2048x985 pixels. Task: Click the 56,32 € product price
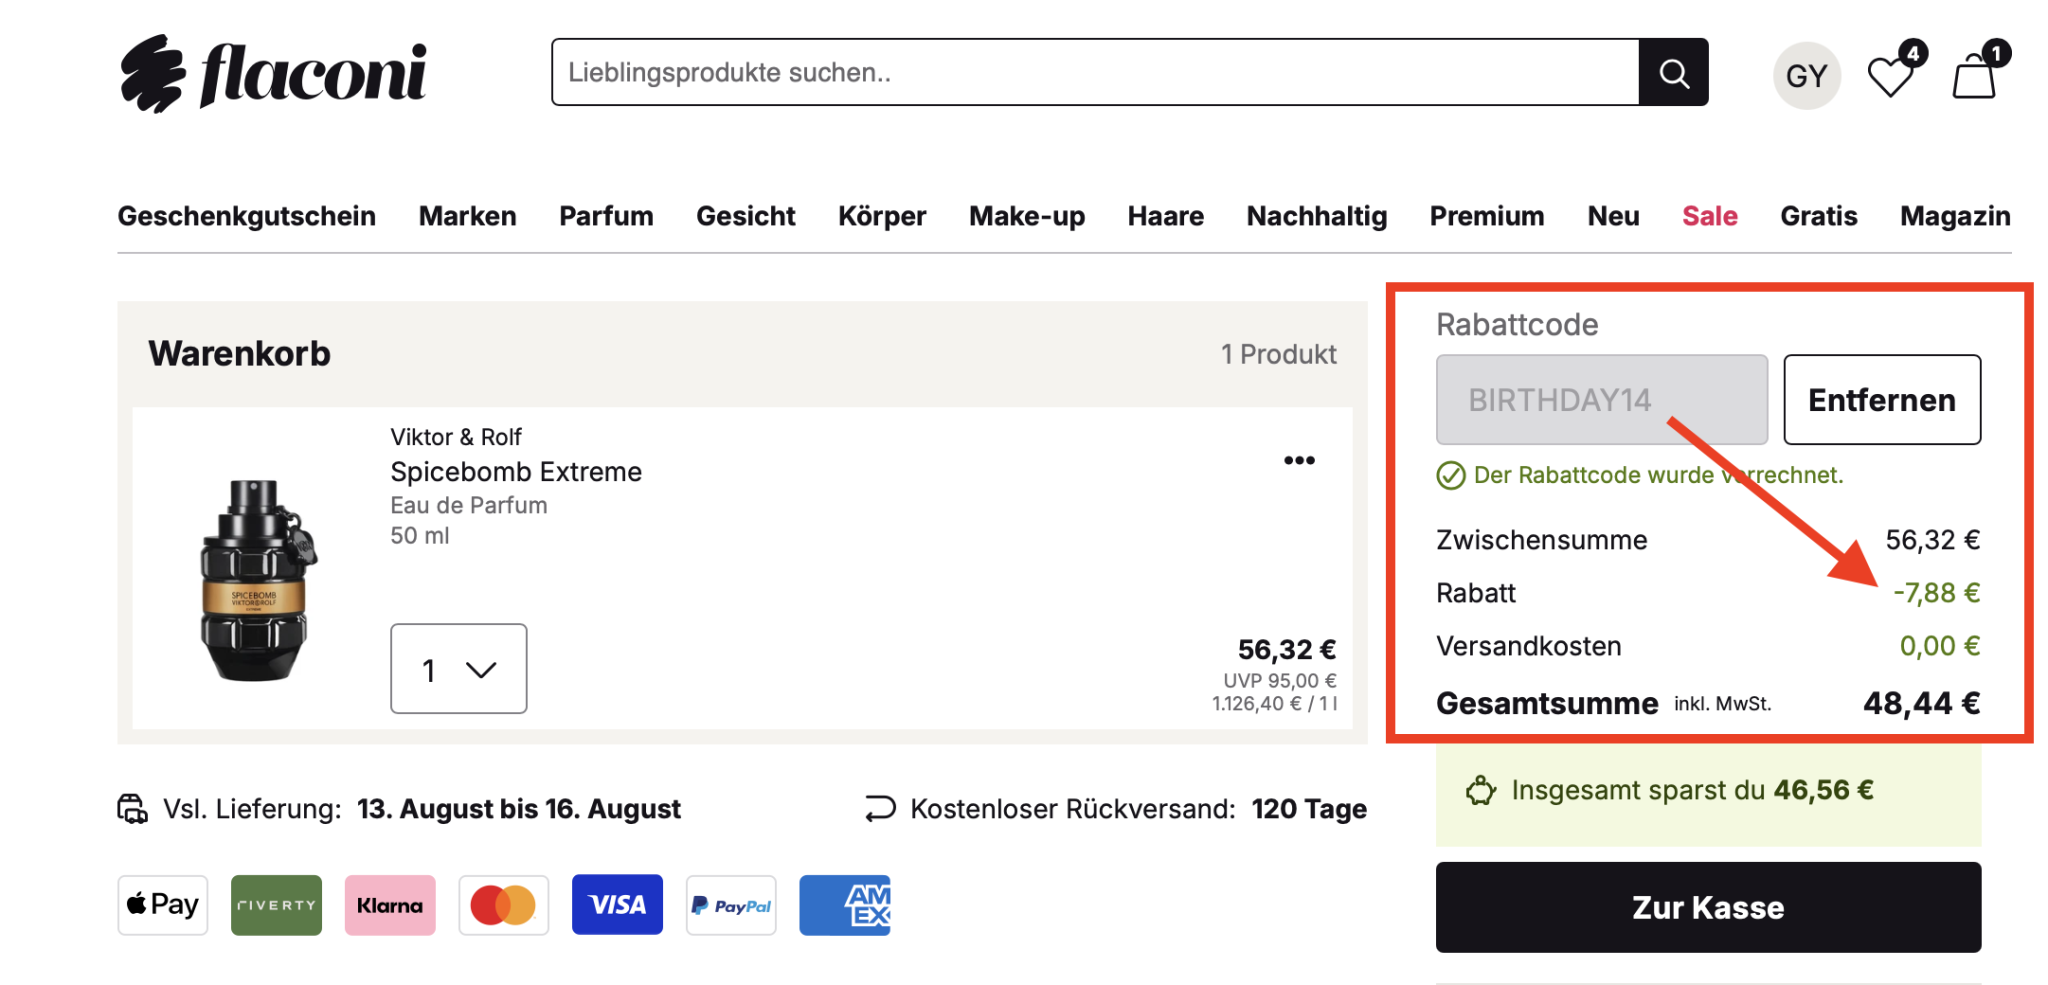click(x=1287, y=650)
